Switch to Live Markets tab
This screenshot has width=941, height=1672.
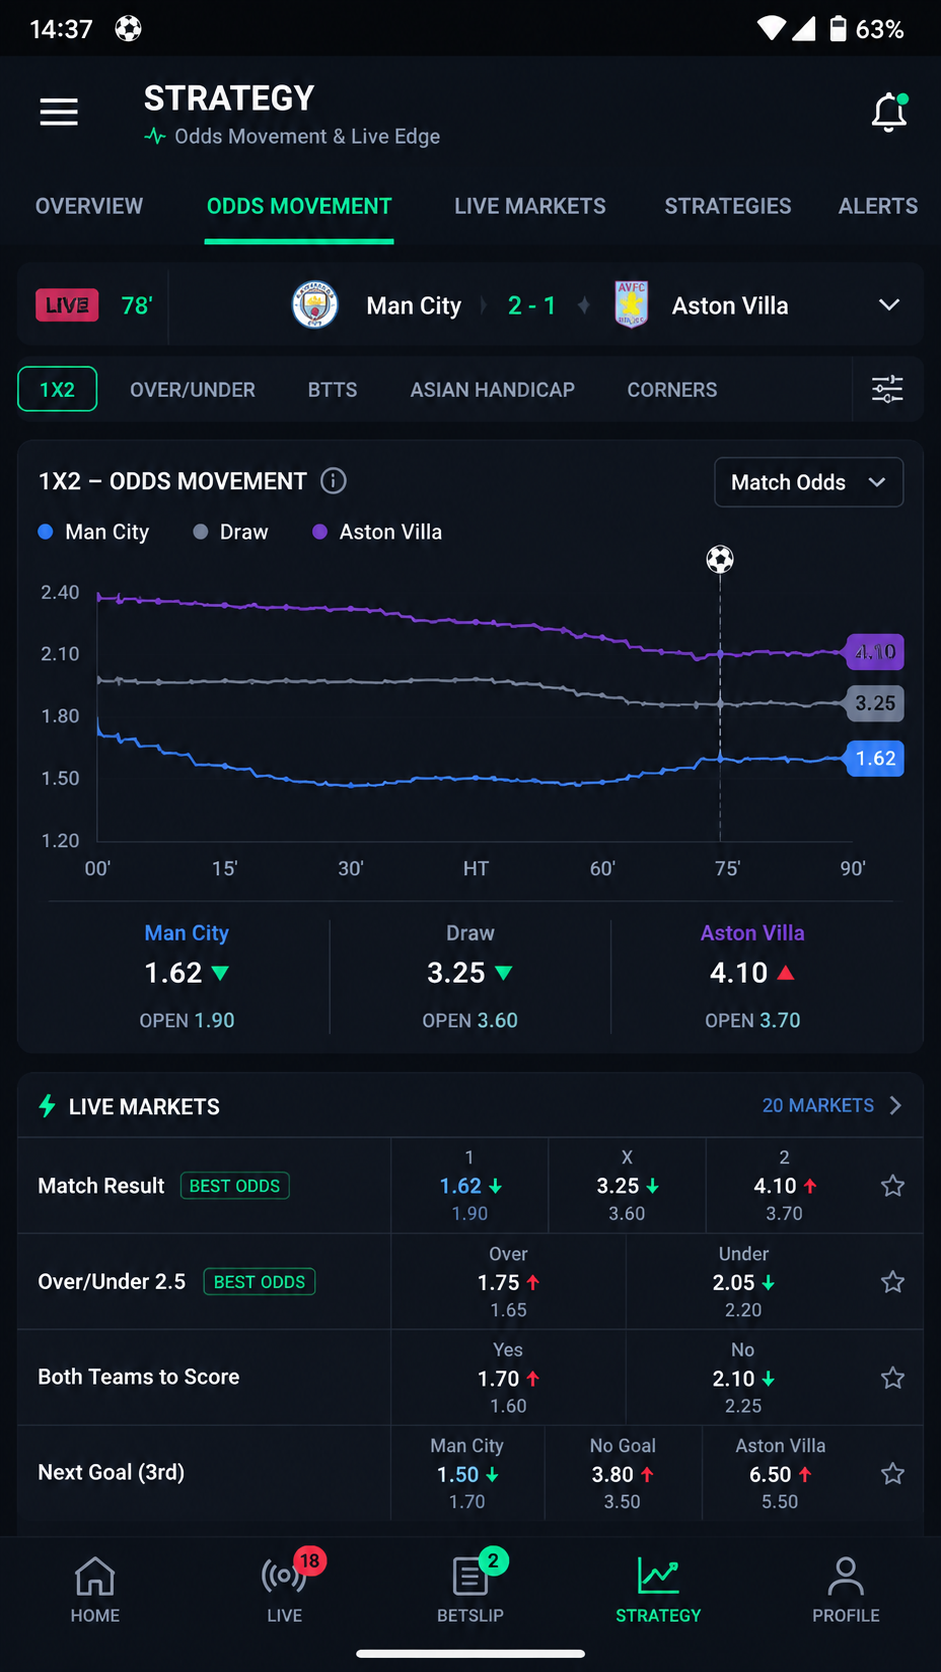pyautogui.click(x=530, y=206)
